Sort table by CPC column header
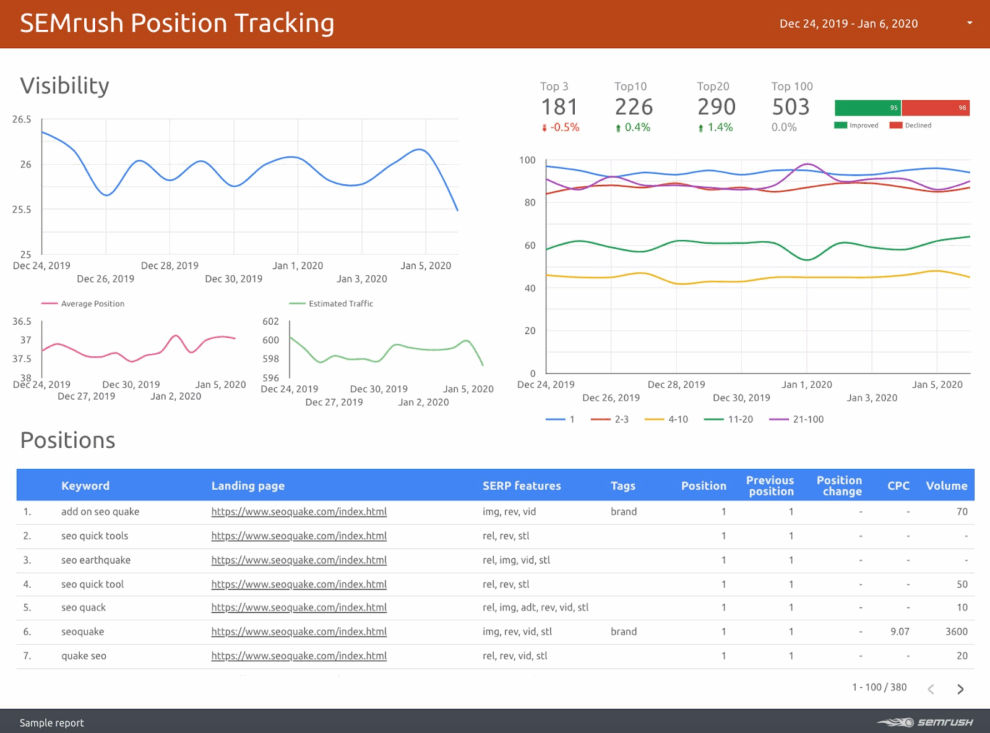 point(898,486)
